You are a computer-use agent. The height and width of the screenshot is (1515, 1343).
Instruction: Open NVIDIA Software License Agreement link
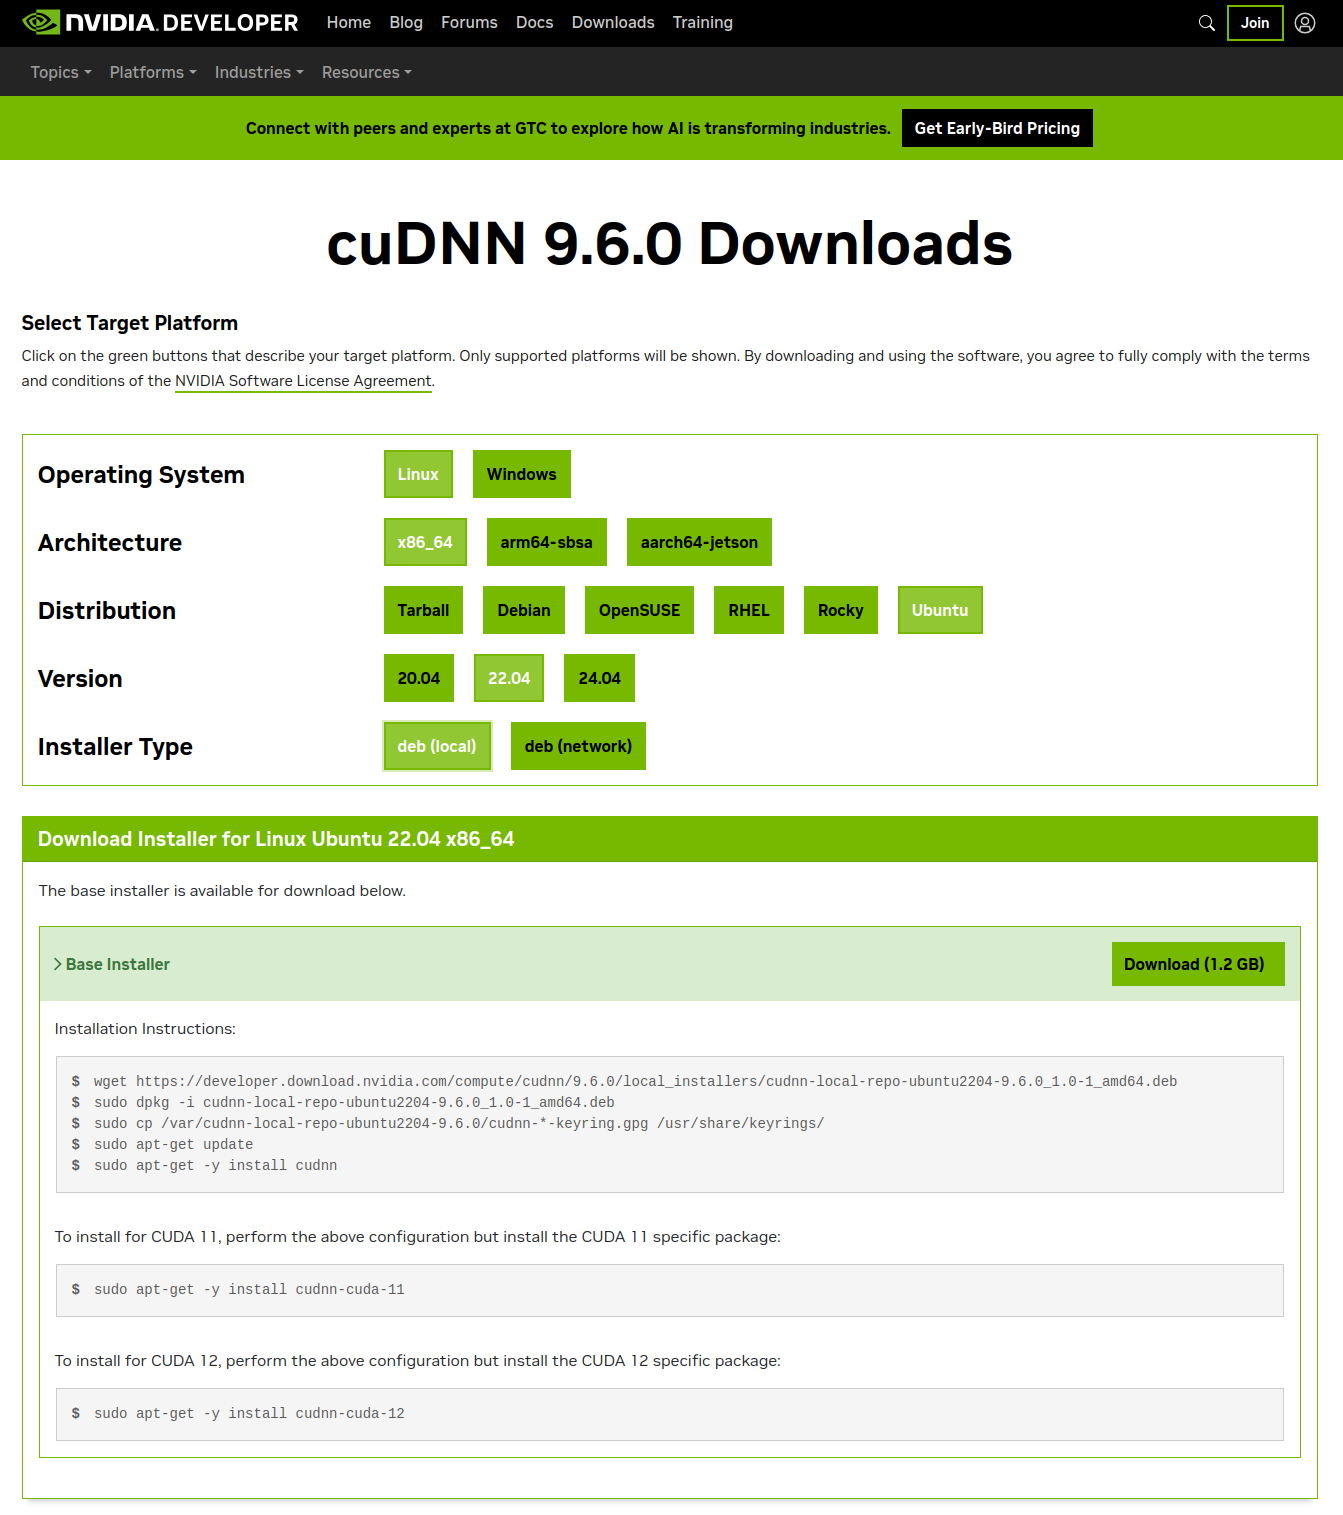303,381
